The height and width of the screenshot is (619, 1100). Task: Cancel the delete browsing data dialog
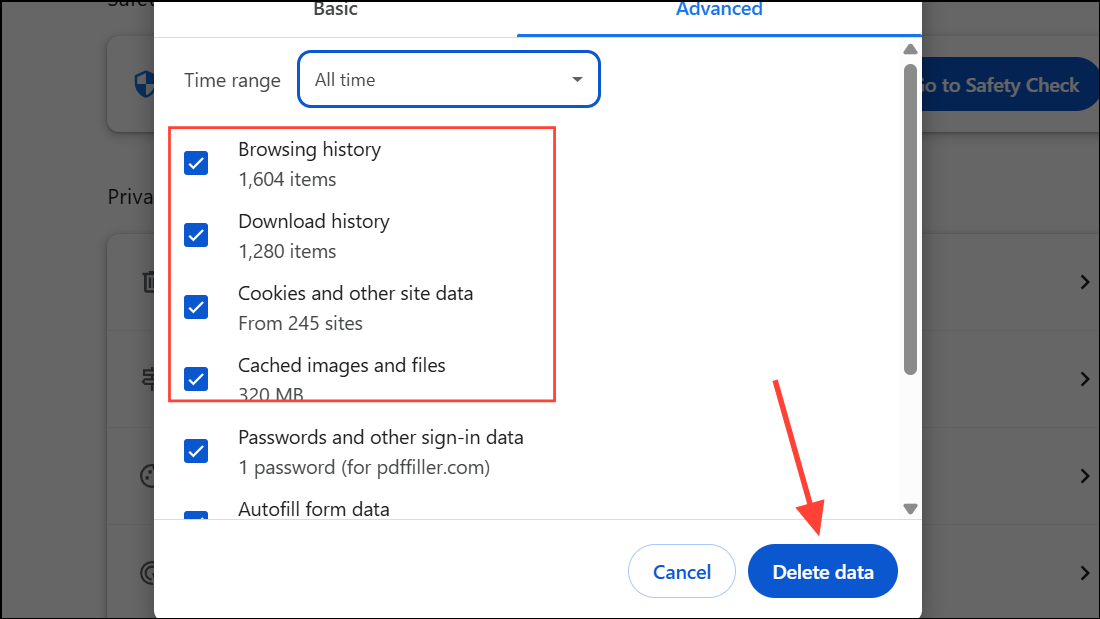[x=681, y=571]
